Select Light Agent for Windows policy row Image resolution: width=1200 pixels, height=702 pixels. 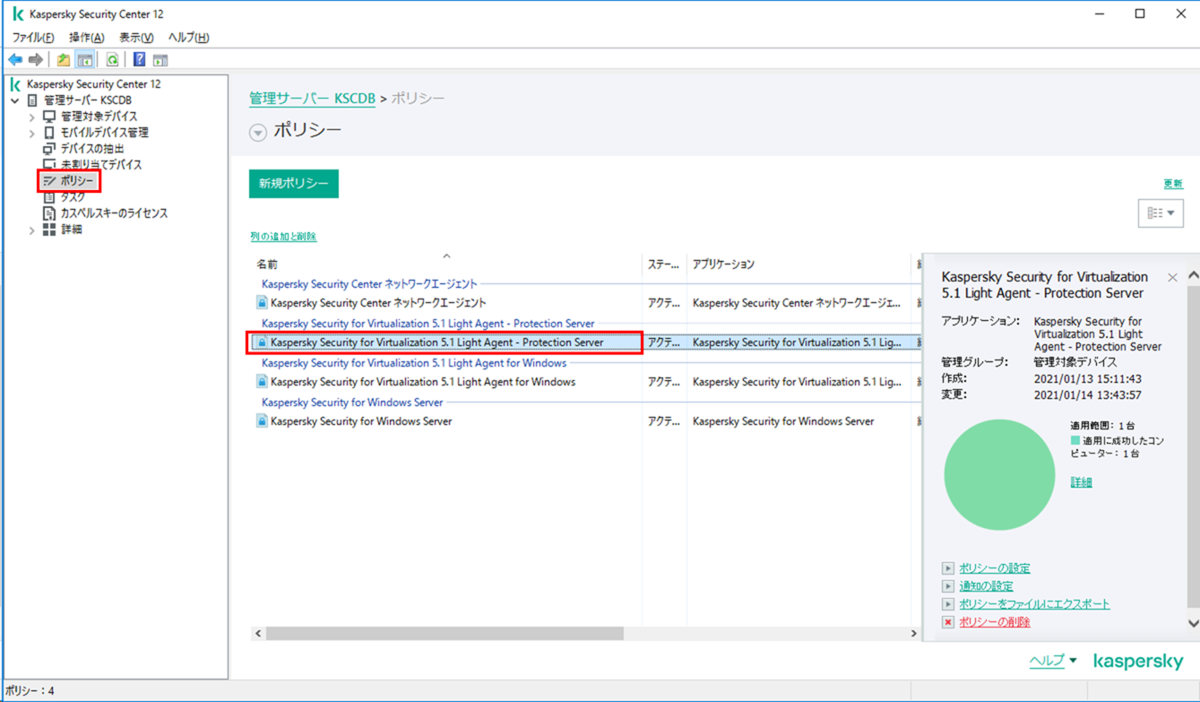(584, 382)
